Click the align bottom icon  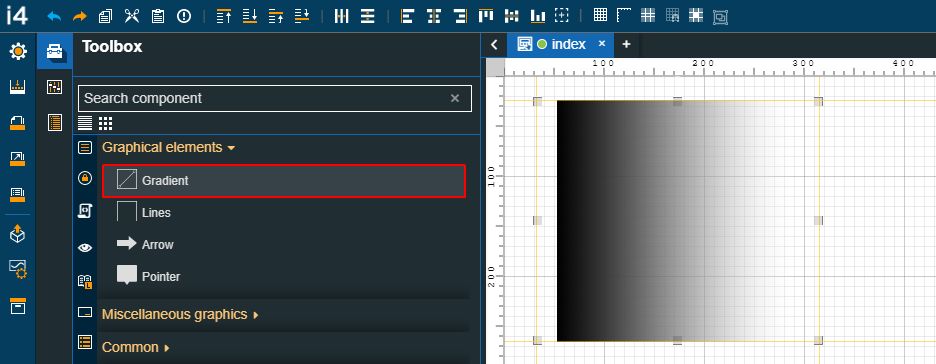coord(538,16)
